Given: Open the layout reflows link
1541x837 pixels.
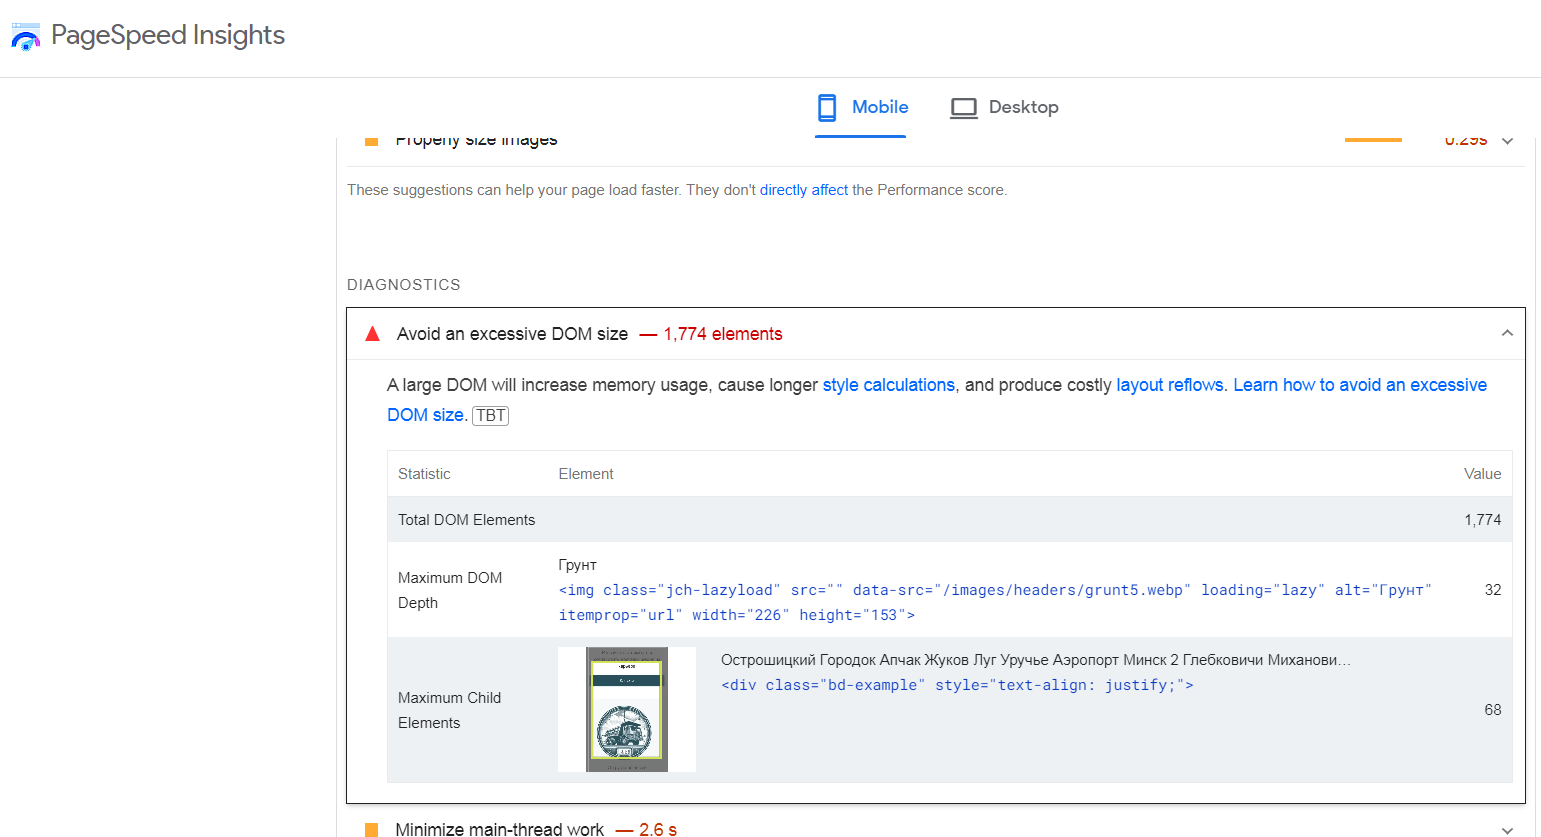Looking at the screenshot, I should click(1169, 385).
